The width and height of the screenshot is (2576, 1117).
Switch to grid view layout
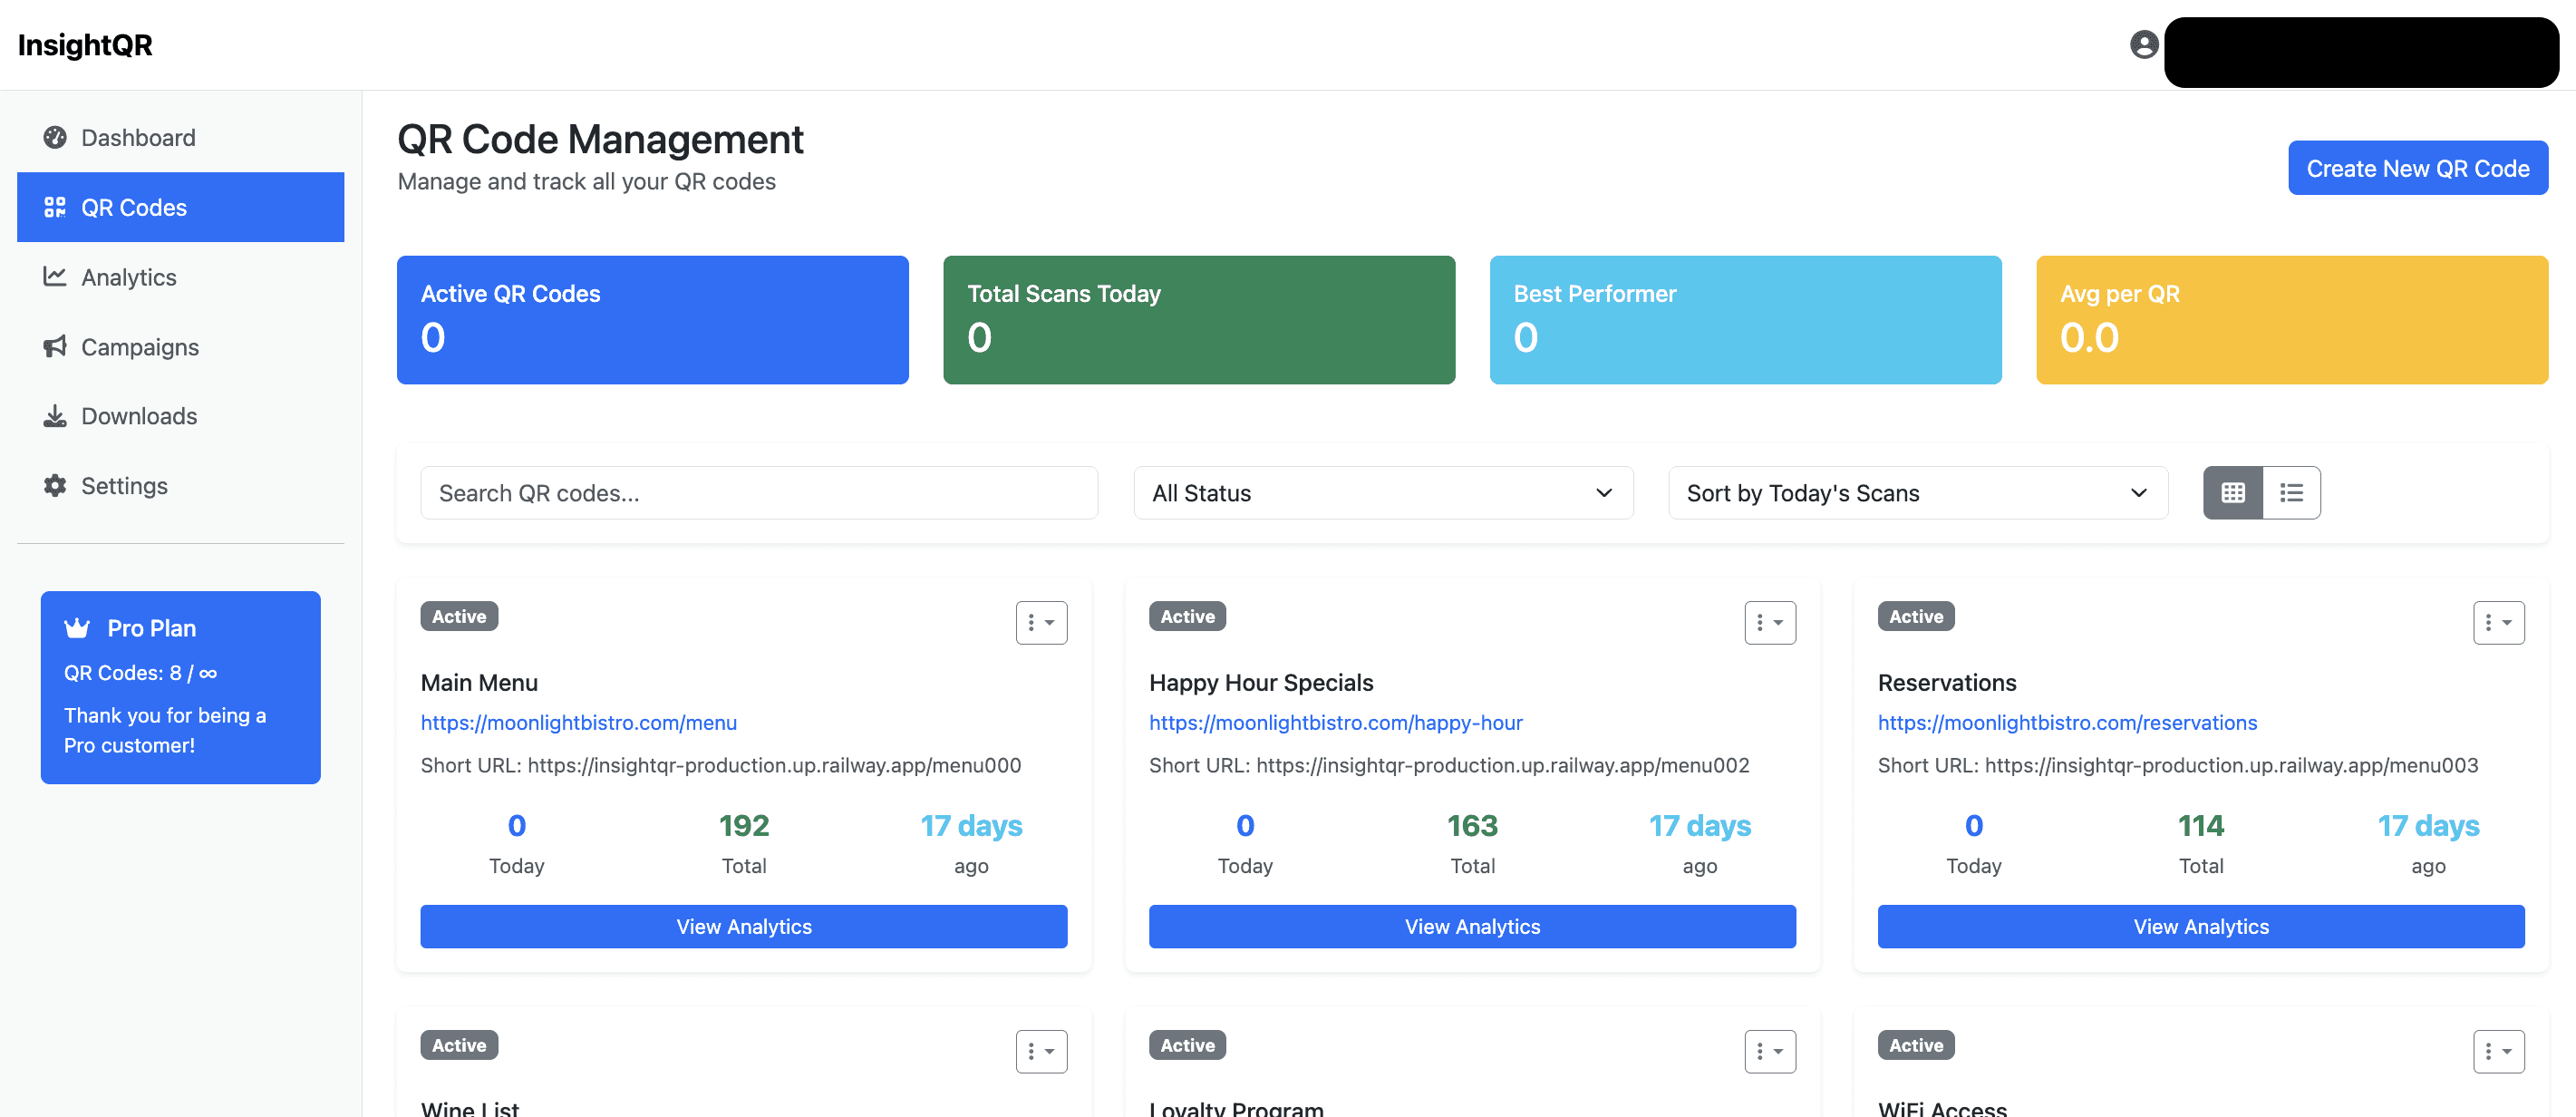pos(2232,492)
